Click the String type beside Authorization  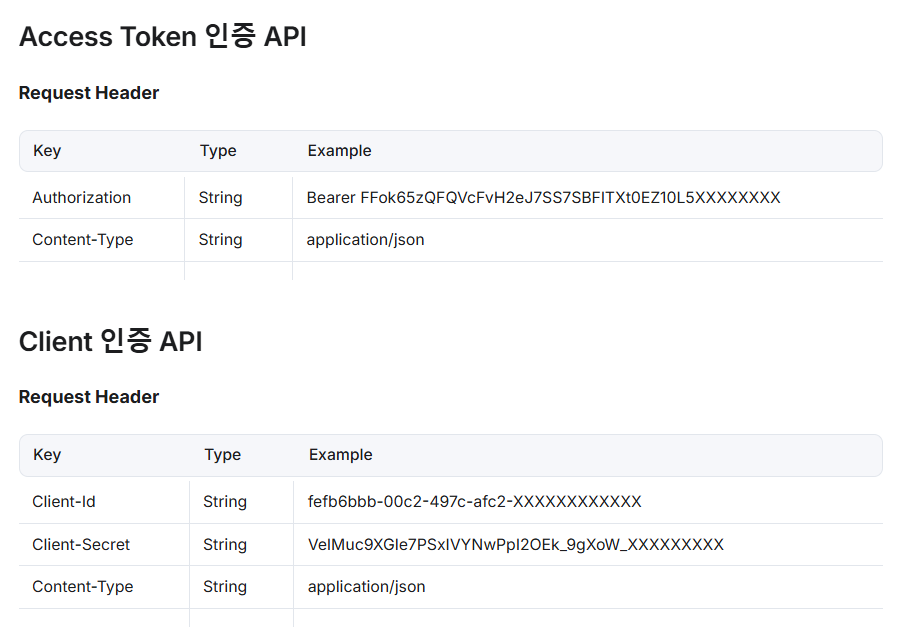220,198
